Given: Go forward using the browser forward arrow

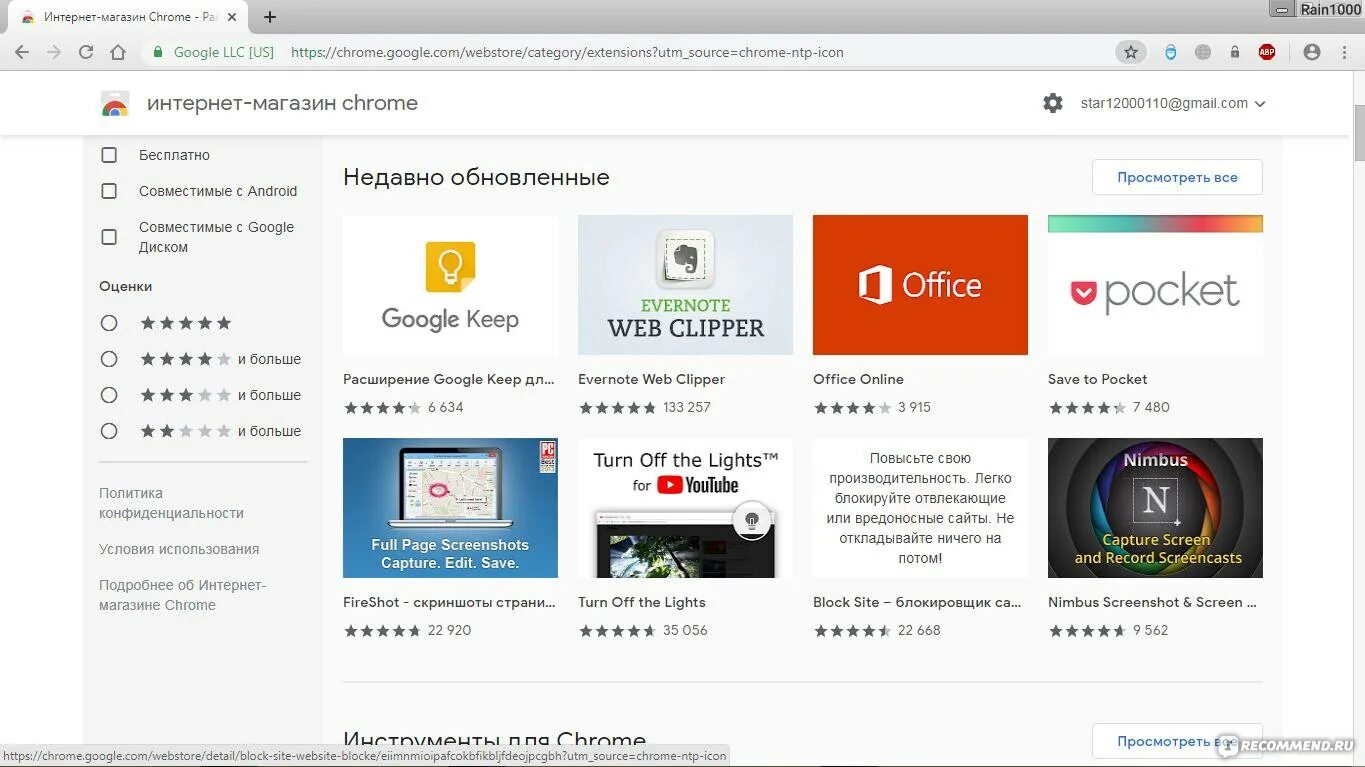Looking at the screenshot, I should (54, 52).
